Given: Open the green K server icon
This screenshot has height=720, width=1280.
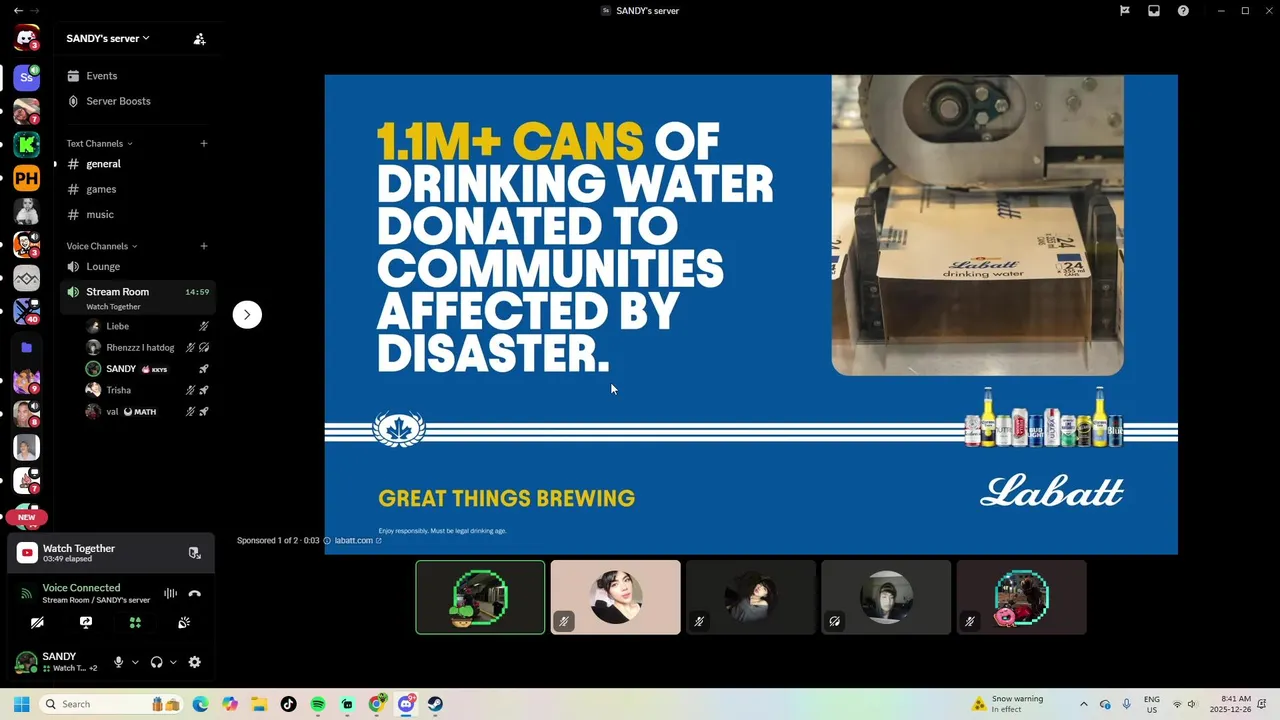Looking at the screenshot, I should [26, 145].
